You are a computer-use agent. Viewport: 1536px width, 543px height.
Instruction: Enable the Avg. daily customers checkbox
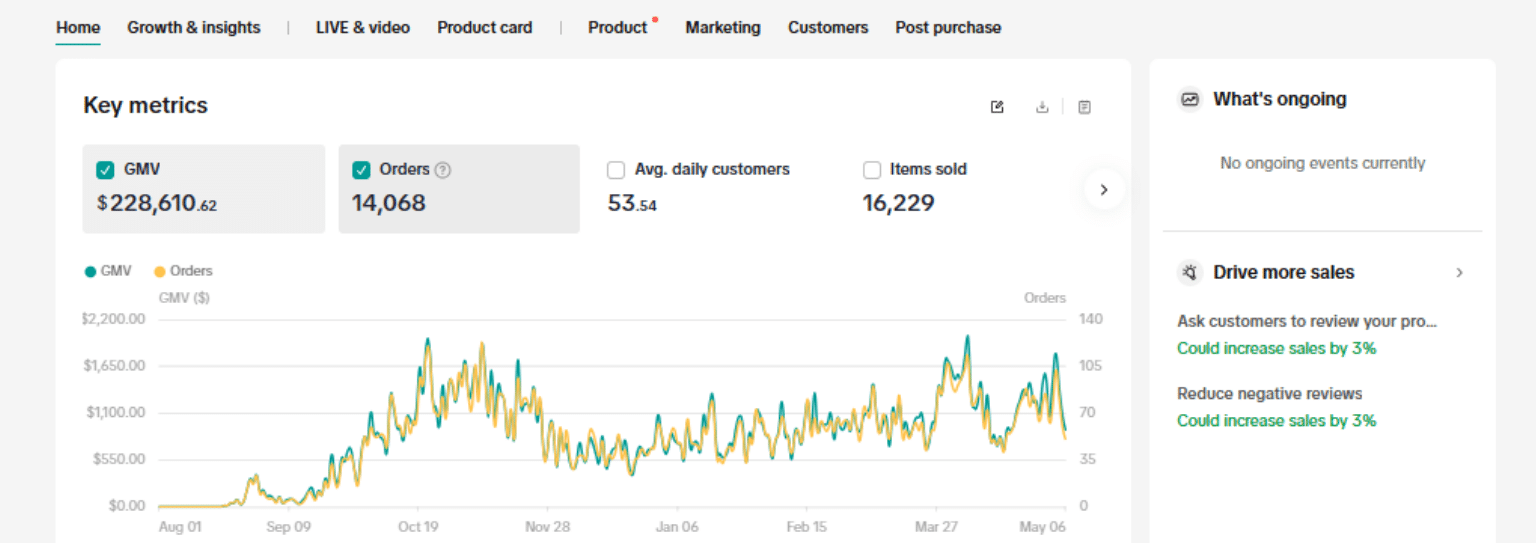[x=616, y=170]
